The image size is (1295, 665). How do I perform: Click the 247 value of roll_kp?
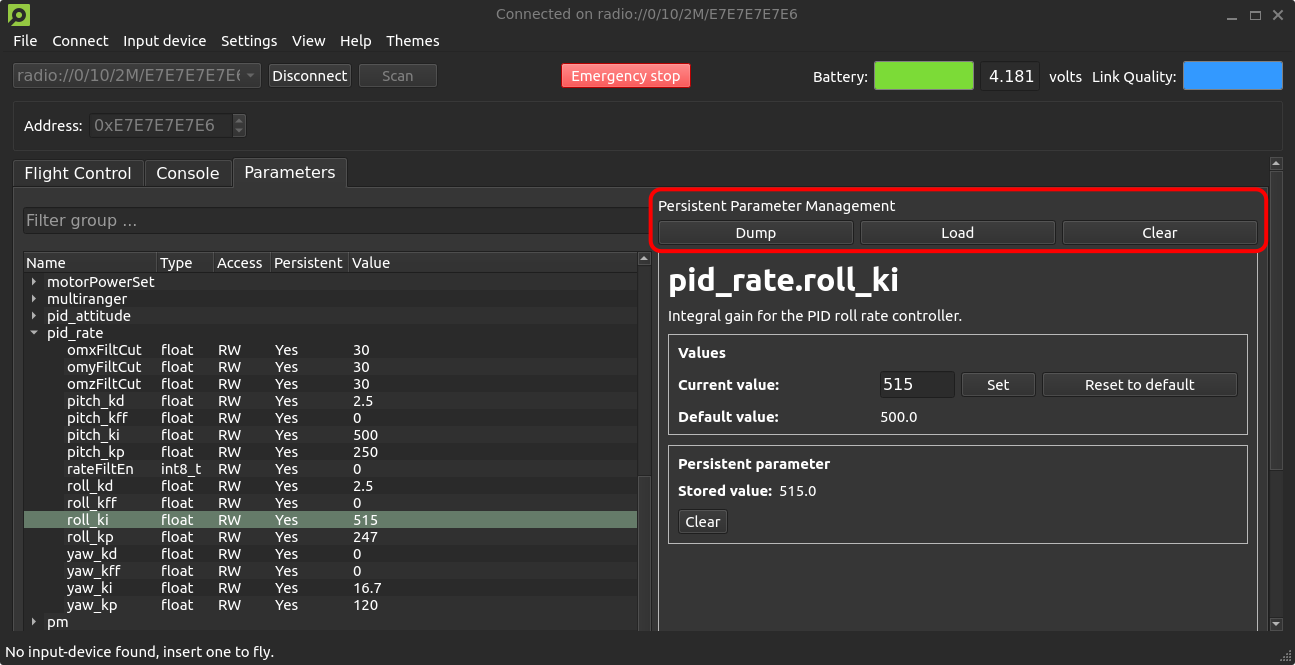pos(365,537)
